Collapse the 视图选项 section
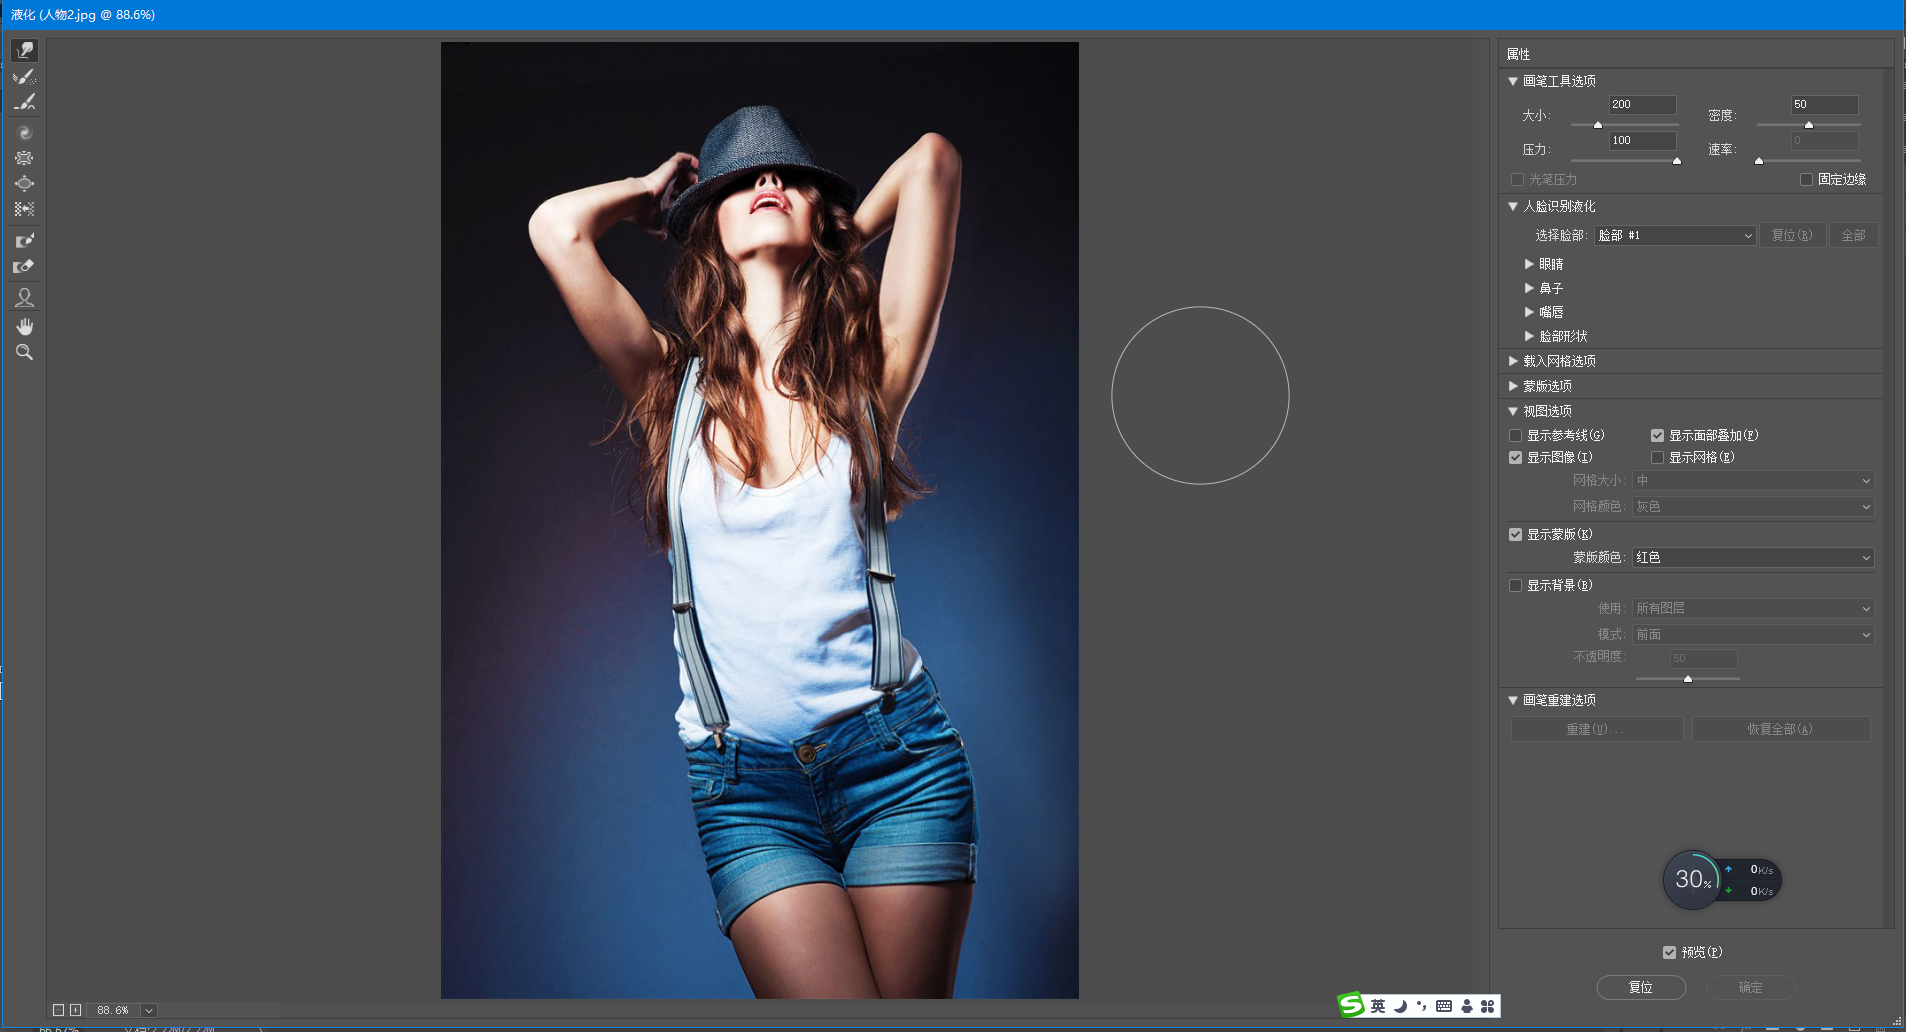This screenshot has width=1906, height=1032. click(x=1513, y=411)
